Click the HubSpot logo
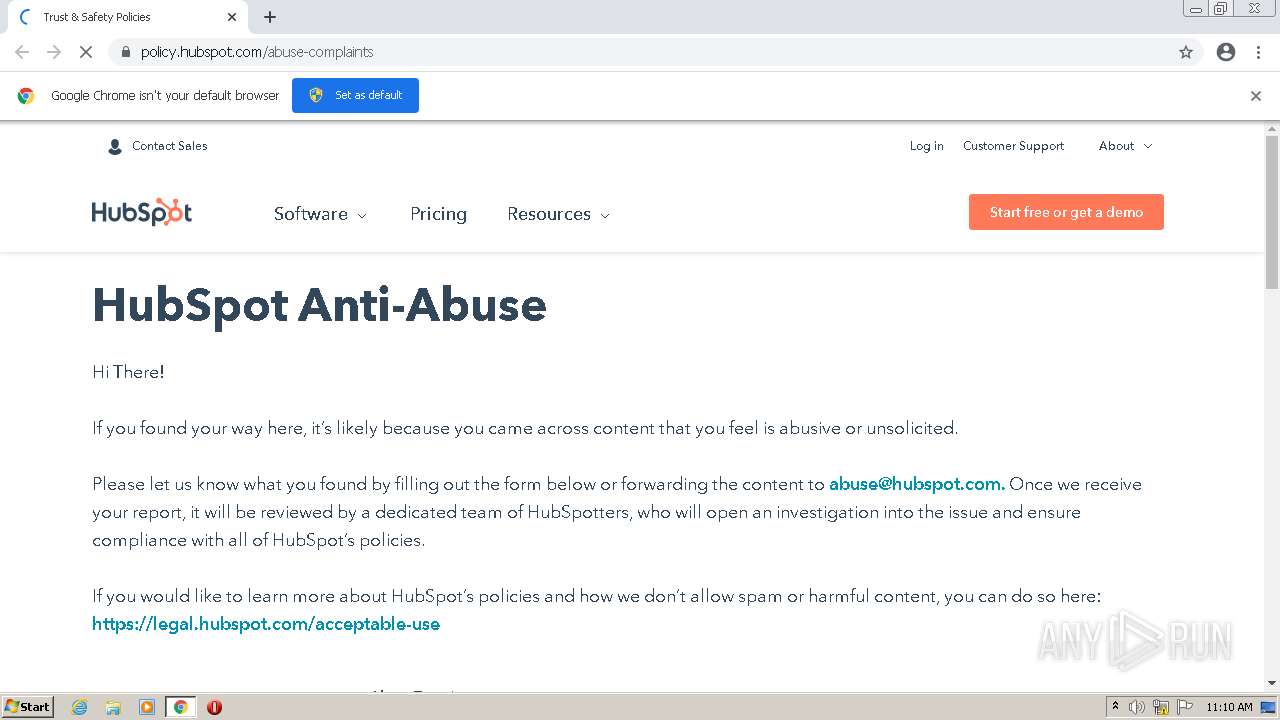The height and width of the screenshot is (720, 1280). point(142,212)
